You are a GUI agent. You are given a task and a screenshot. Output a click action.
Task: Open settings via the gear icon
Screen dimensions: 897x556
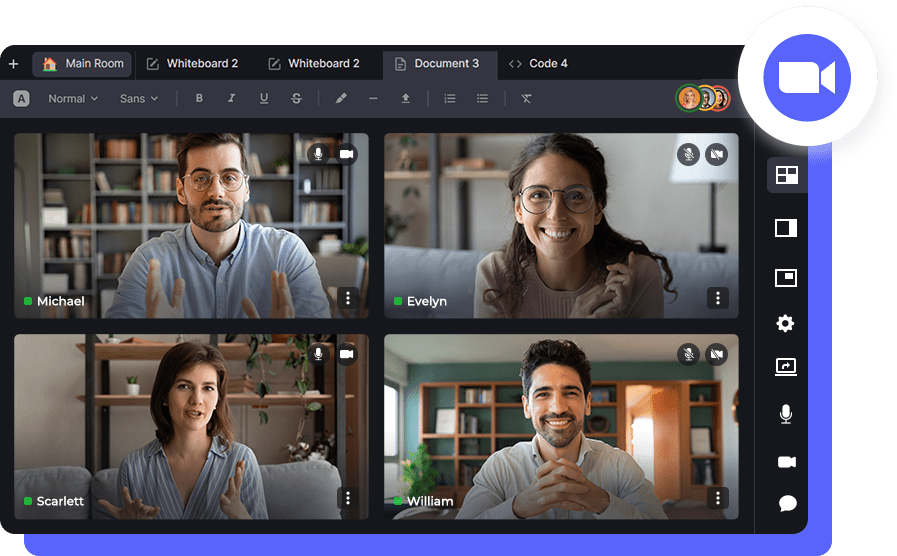coord(786,323)
